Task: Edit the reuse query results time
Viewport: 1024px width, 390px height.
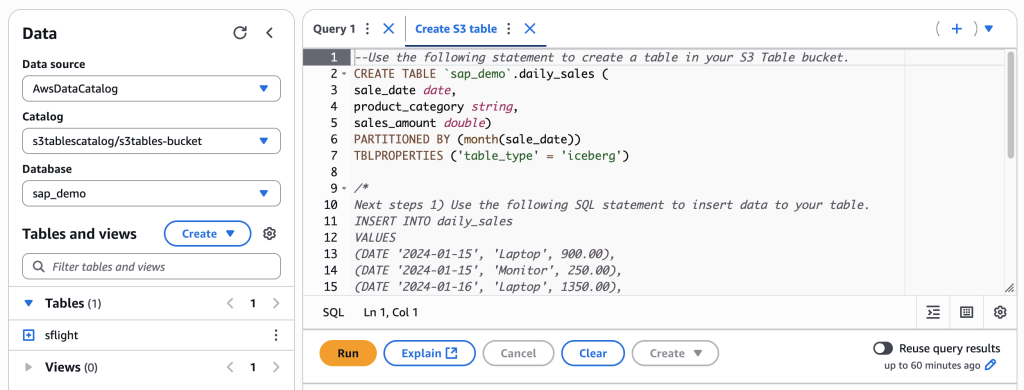Action: (991, 365)
